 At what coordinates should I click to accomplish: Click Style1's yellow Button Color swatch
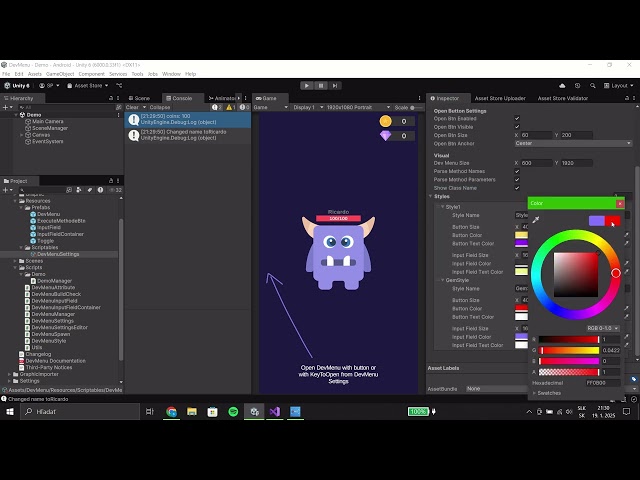(x=521, y=236)
